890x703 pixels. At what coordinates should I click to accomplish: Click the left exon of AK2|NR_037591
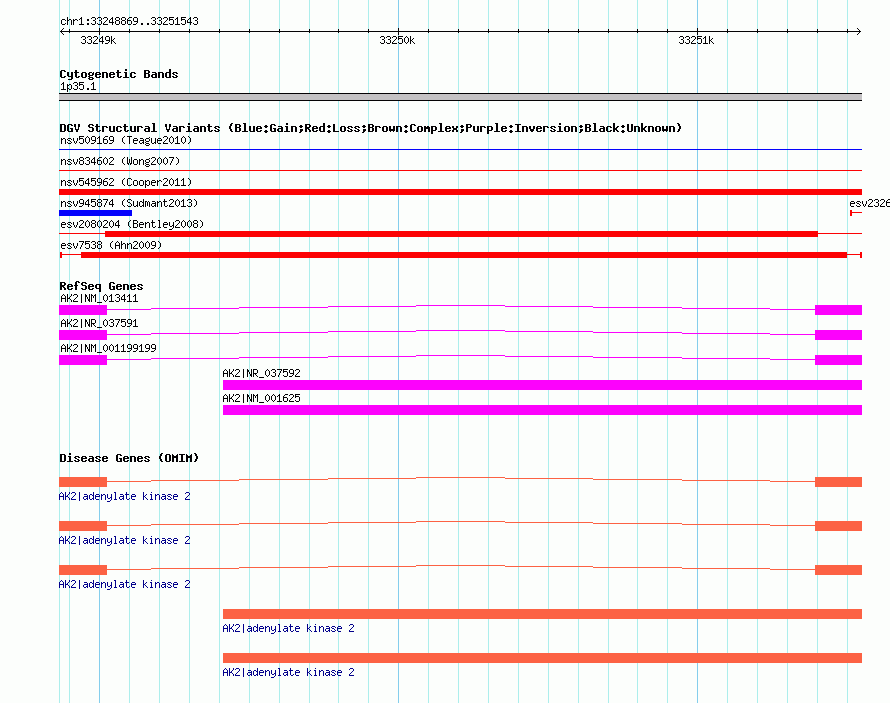coord(83,335)
